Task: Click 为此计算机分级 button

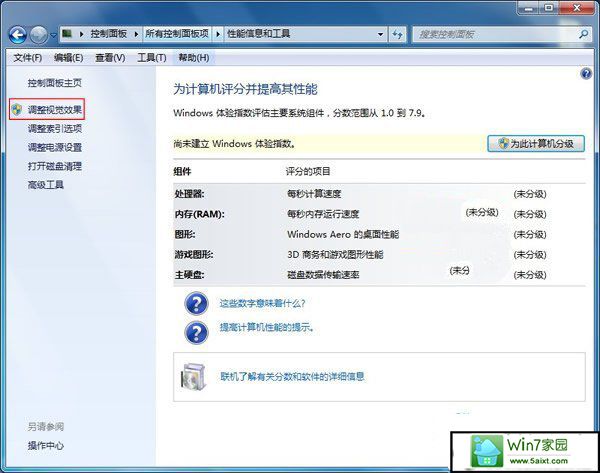Action: pyautogui.click(x=536, y=144)
